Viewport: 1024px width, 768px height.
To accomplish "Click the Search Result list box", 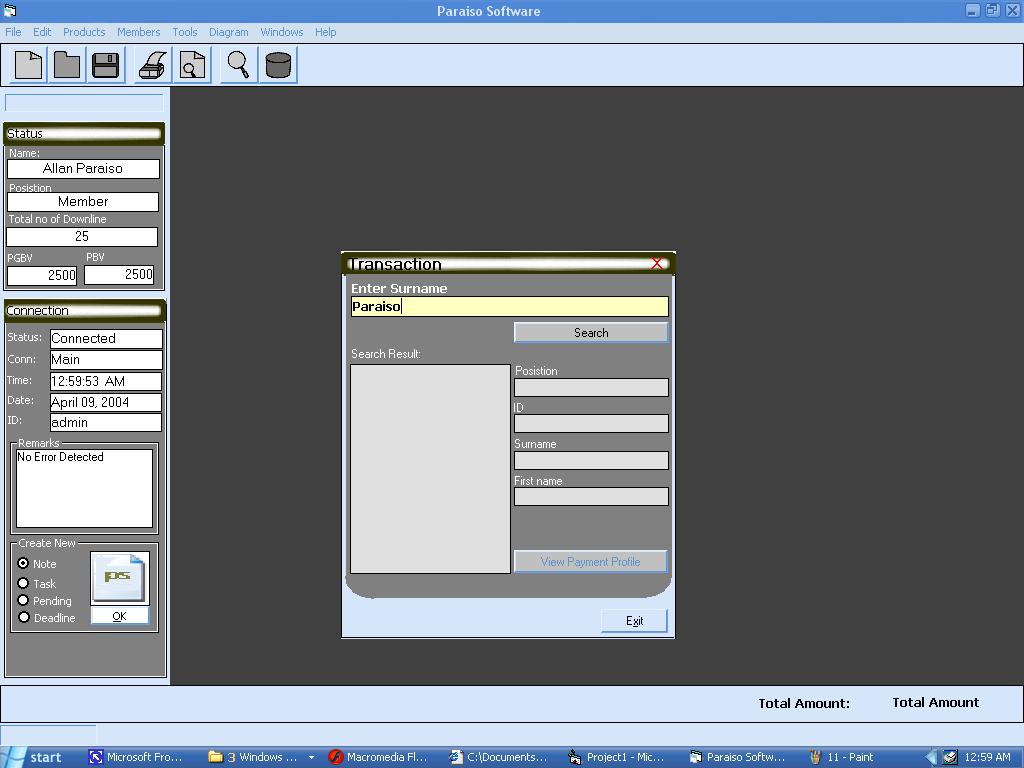I will [430, 469].
